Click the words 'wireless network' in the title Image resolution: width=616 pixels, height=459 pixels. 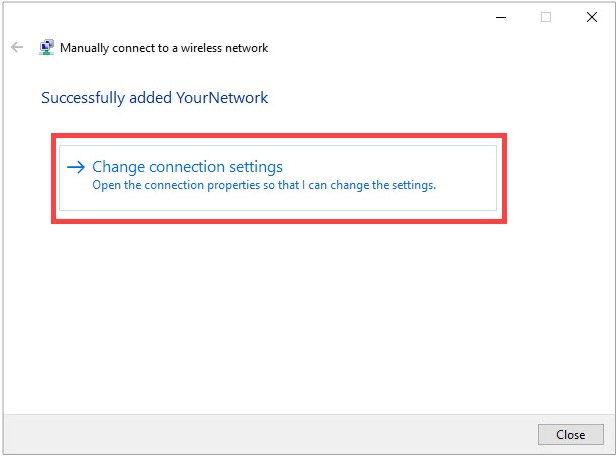pyautogui.click(x=224, y=48)
